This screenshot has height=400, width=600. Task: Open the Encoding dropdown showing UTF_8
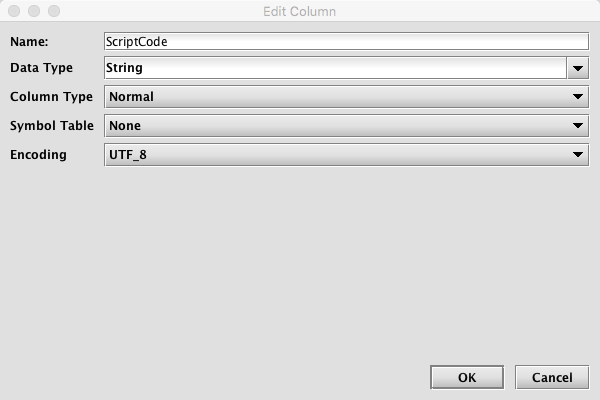coord(346,155)
